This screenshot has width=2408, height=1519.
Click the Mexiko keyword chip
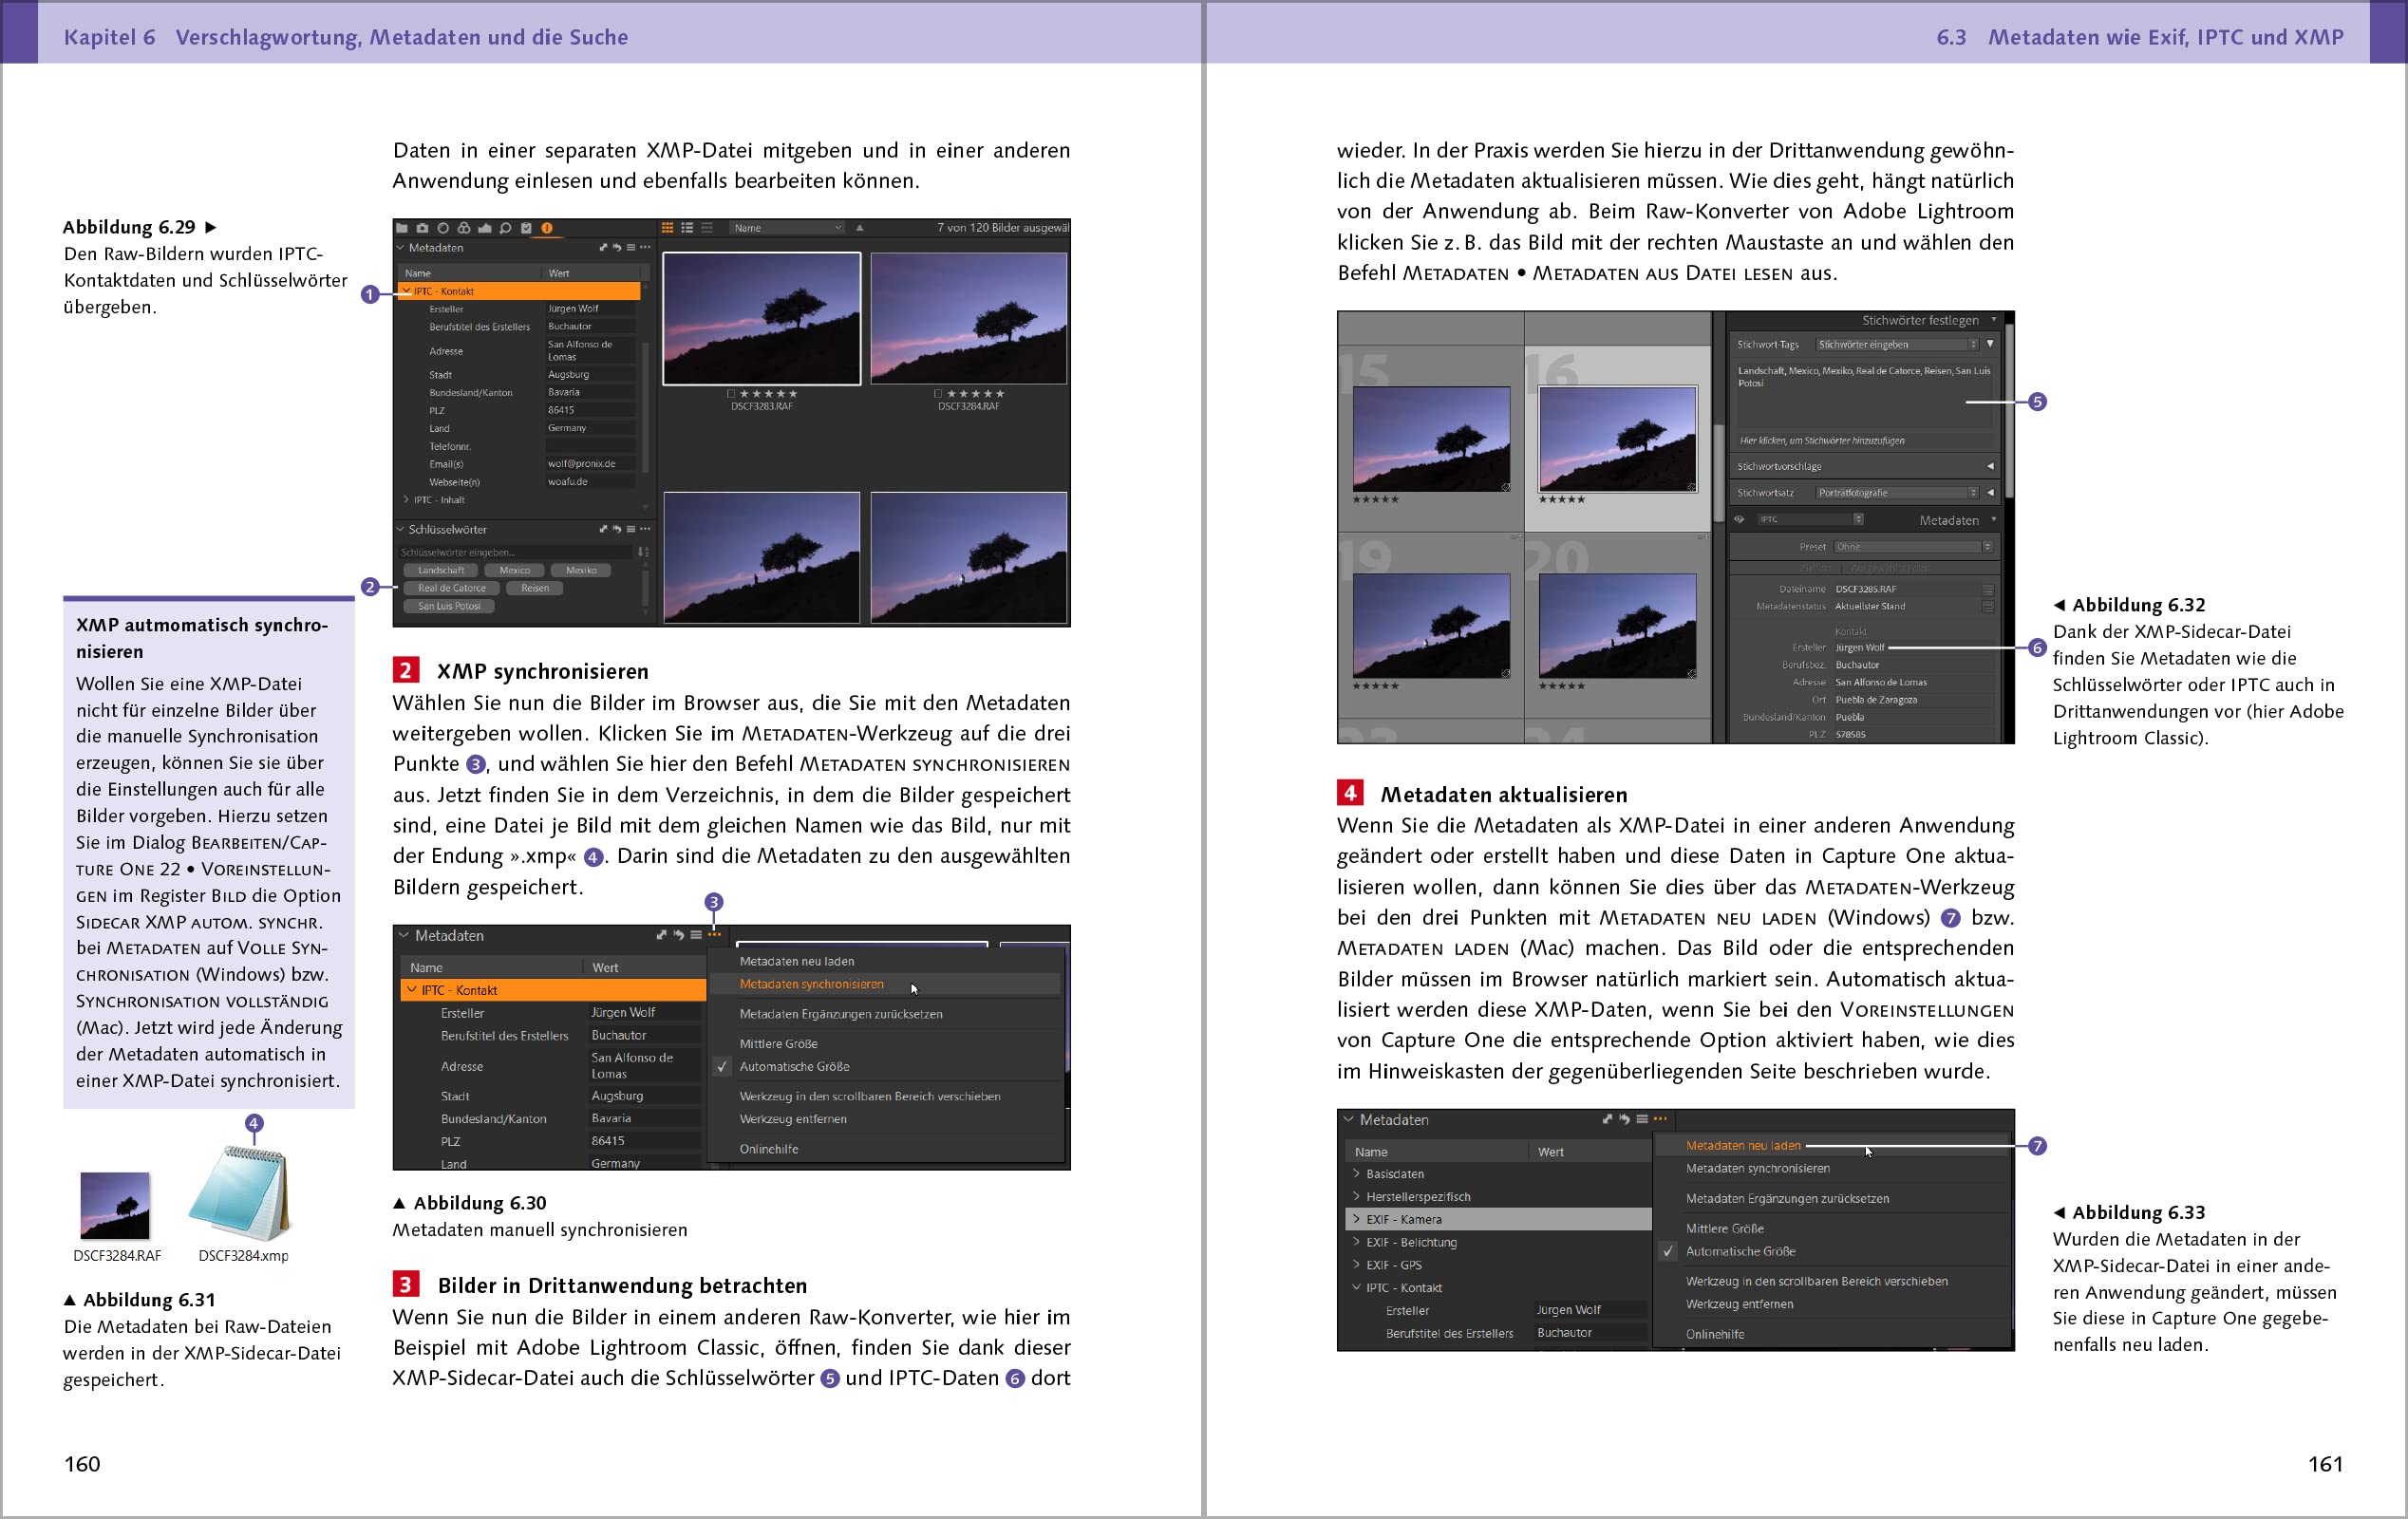[581, 570]
